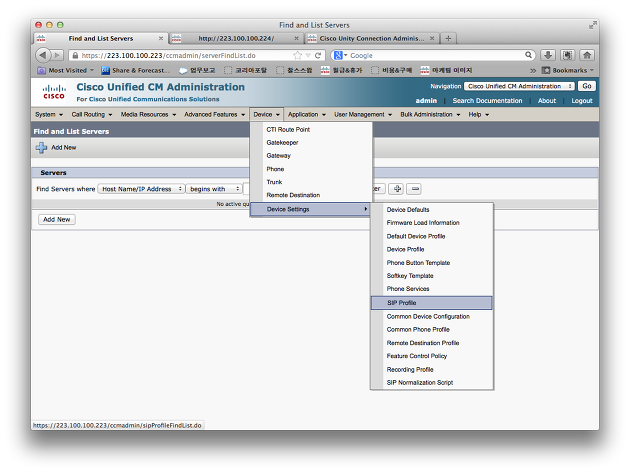Viewport: 630px width, 473px height.
Task: Open the Call Routing menu
Action: pyautogui.click(x=92, y=115)
